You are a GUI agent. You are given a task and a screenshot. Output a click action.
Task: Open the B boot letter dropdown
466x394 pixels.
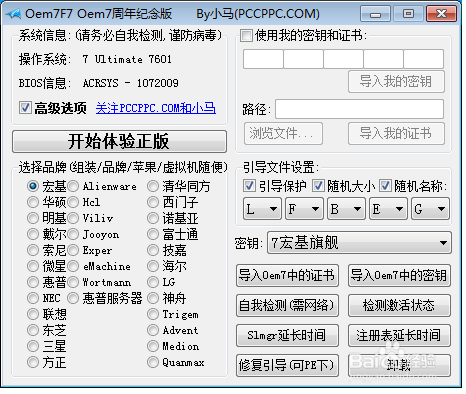pyautogui.click(x=346, y=209)
